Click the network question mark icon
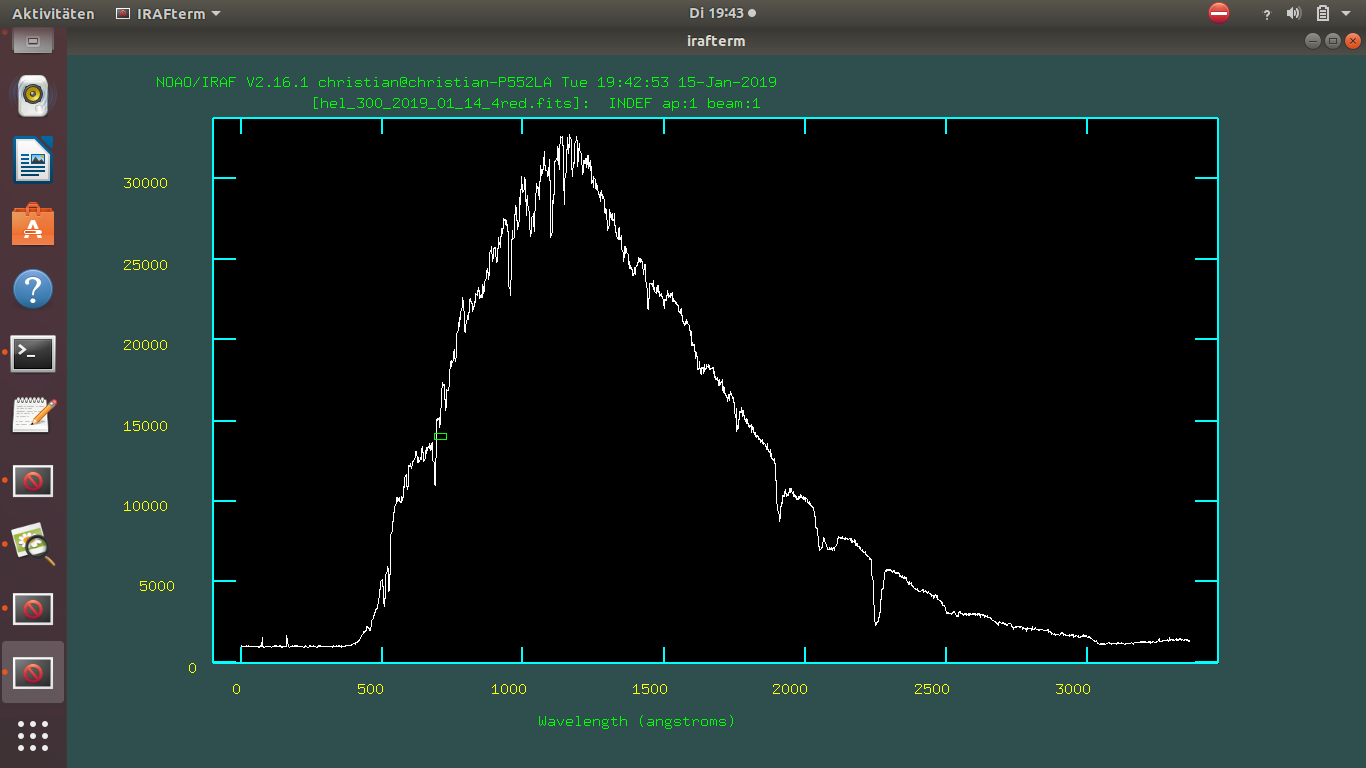 1267,14
